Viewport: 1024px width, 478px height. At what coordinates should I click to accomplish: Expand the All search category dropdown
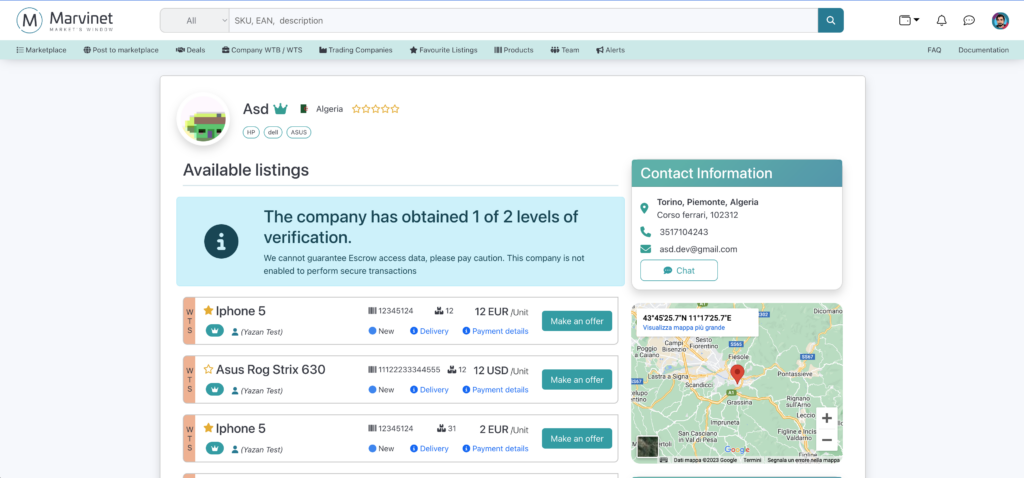point(195,20)
